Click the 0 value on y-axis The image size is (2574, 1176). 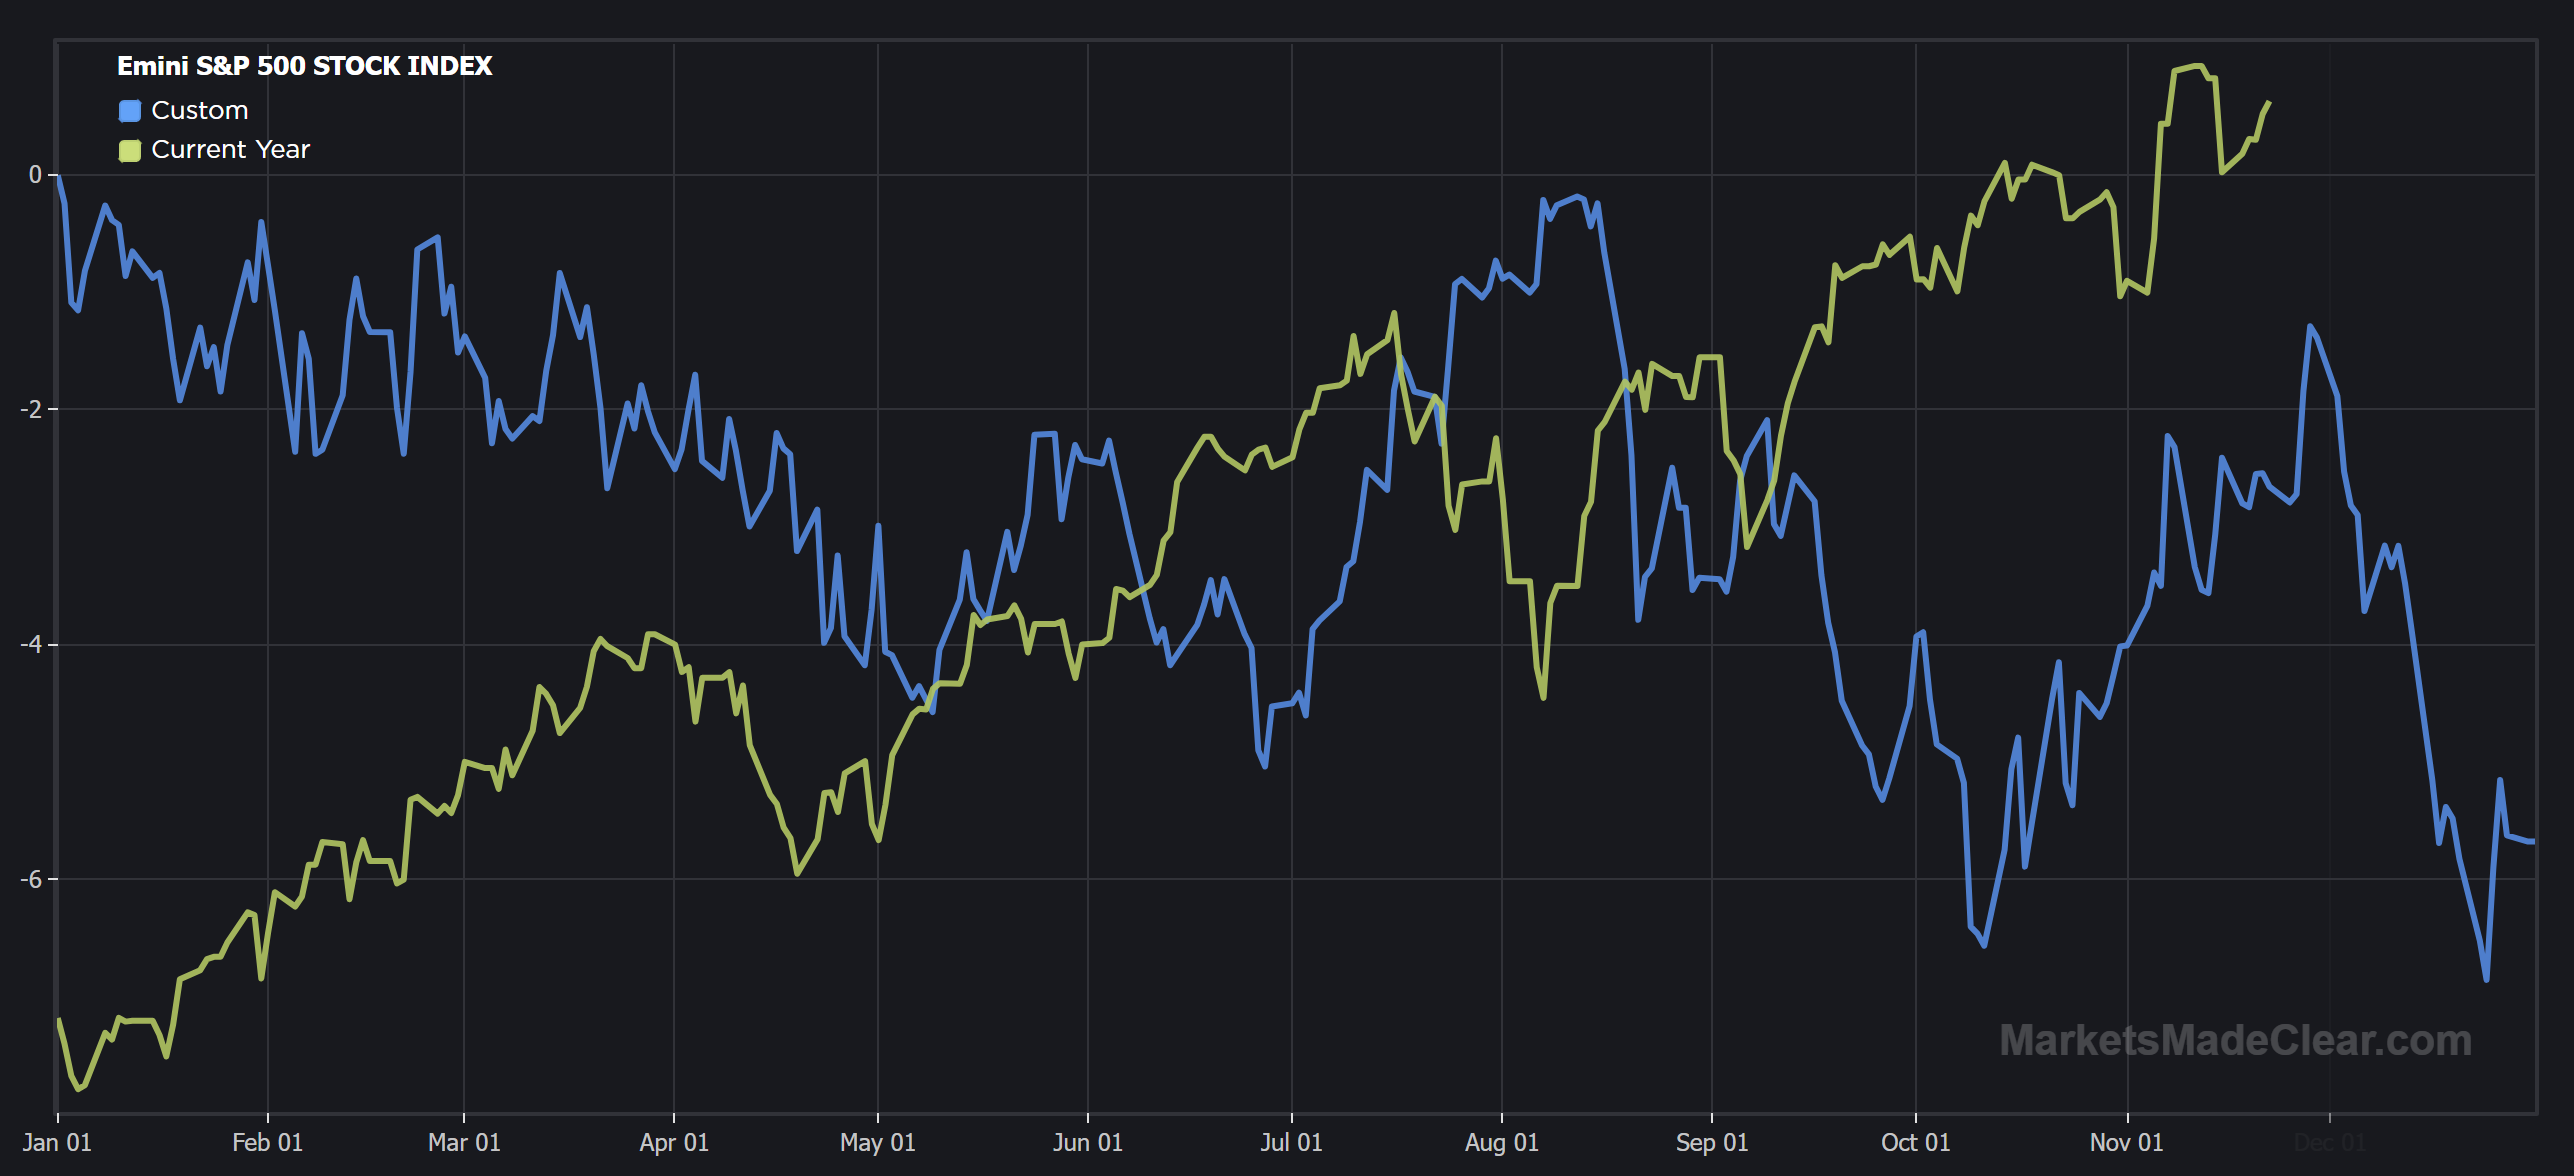coord(36,175)
